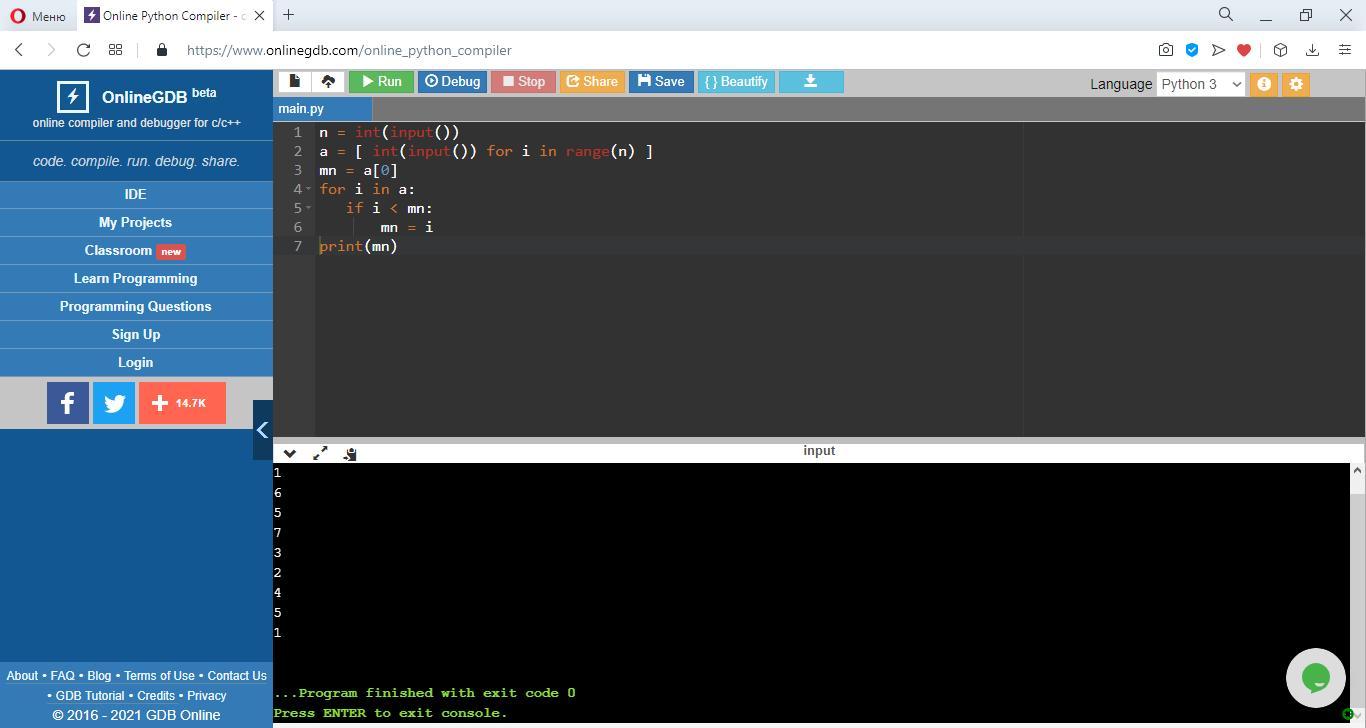1366x728 pixels.
Task: Open the extensions cube icon
Action: (x=1280, y=50)
